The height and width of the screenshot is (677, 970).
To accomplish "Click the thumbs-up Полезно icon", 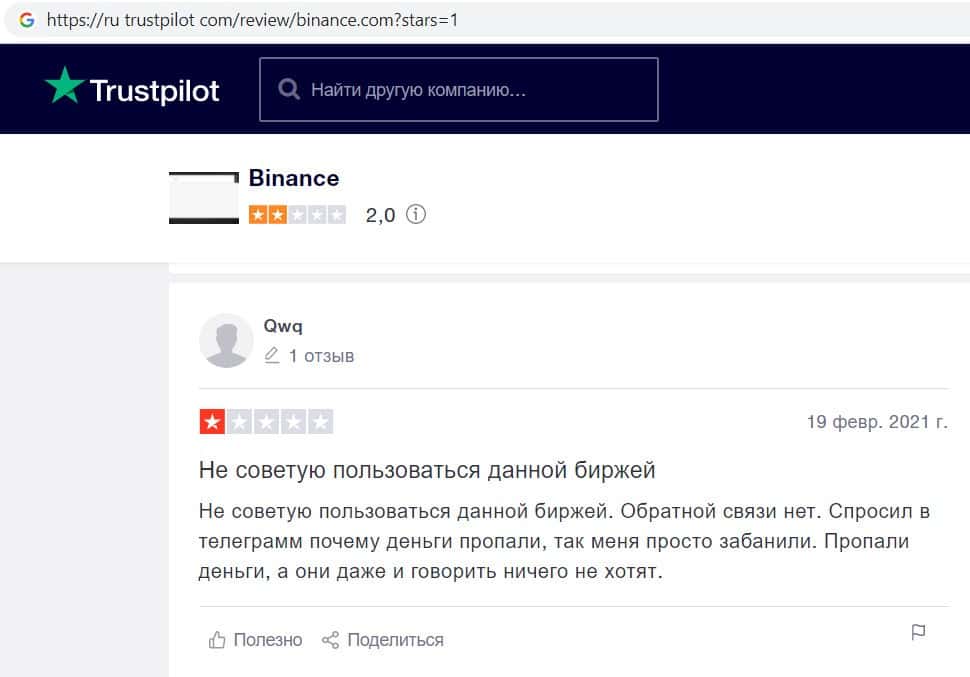I will (216, 639).
